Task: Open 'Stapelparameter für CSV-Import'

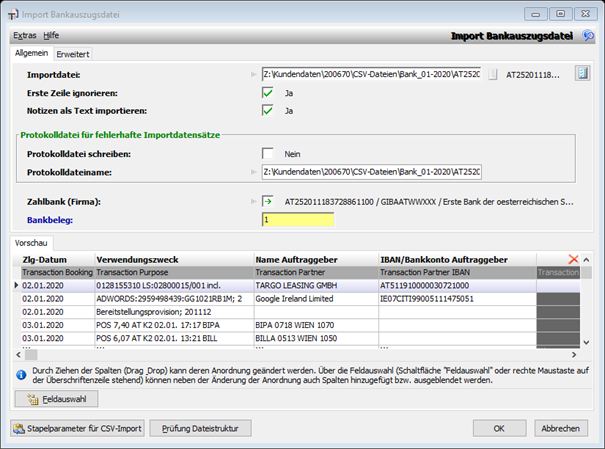Action: [x=76, y=429]
